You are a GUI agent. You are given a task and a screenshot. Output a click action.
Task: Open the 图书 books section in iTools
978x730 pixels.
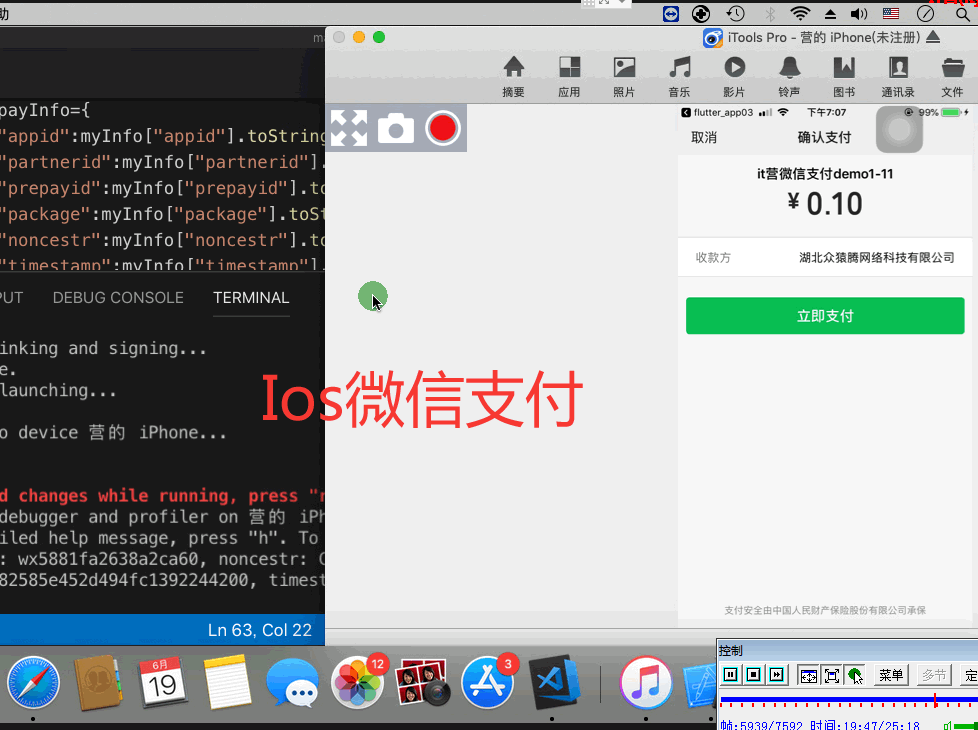point(844,77)
